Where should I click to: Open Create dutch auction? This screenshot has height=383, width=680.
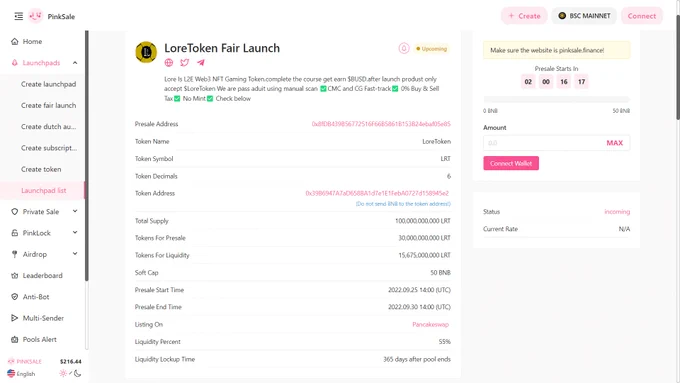click(48, 127)
